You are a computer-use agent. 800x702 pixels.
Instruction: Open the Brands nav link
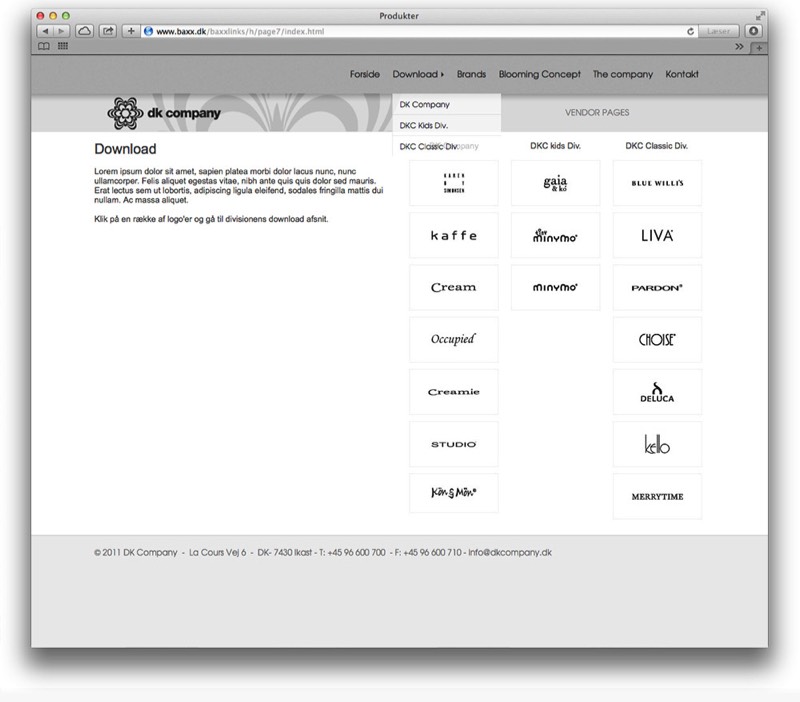pos(471,74)
